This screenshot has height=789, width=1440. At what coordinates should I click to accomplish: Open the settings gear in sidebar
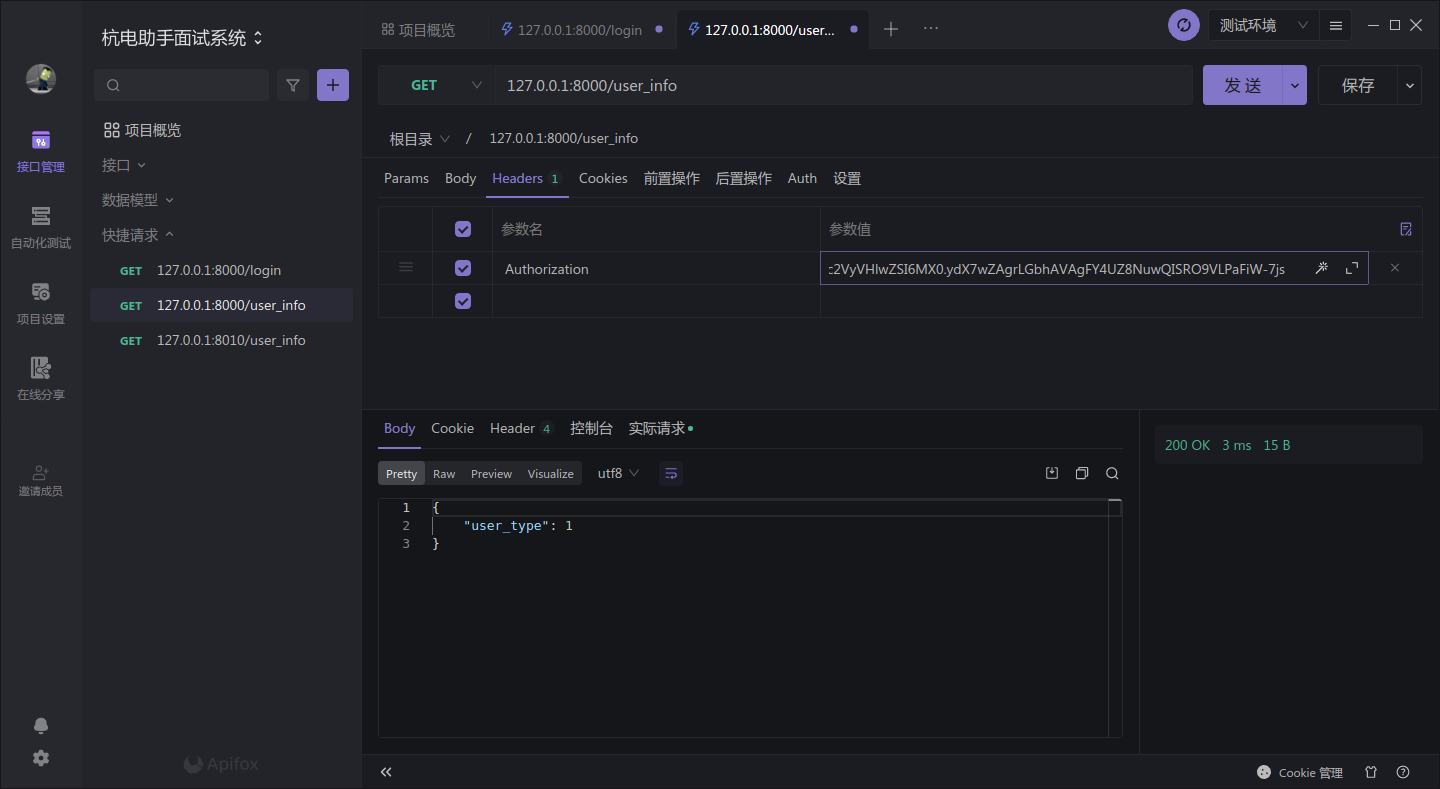tap(41, 758)
